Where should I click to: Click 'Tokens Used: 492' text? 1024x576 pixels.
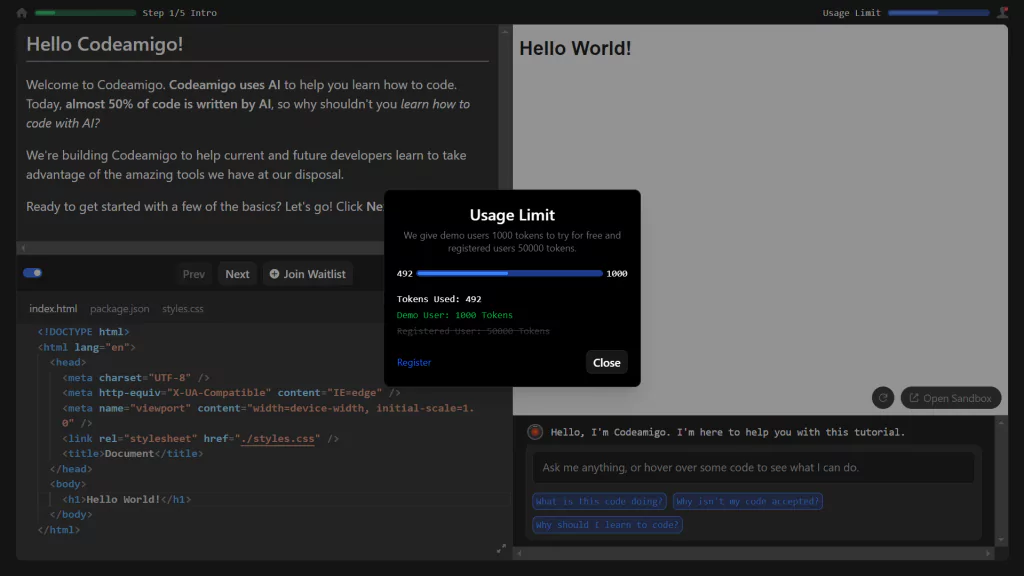439,299
